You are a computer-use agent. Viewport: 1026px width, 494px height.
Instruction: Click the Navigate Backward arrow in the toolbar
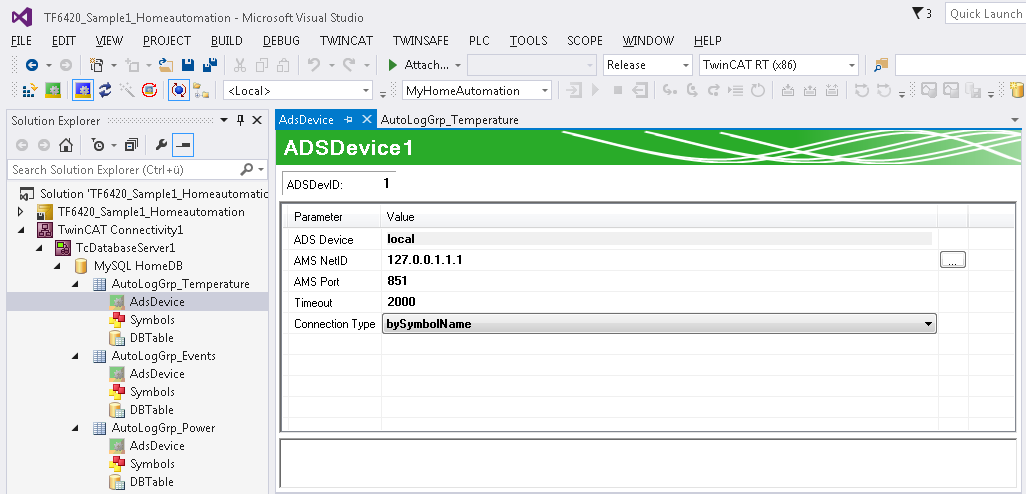(31, 65)
